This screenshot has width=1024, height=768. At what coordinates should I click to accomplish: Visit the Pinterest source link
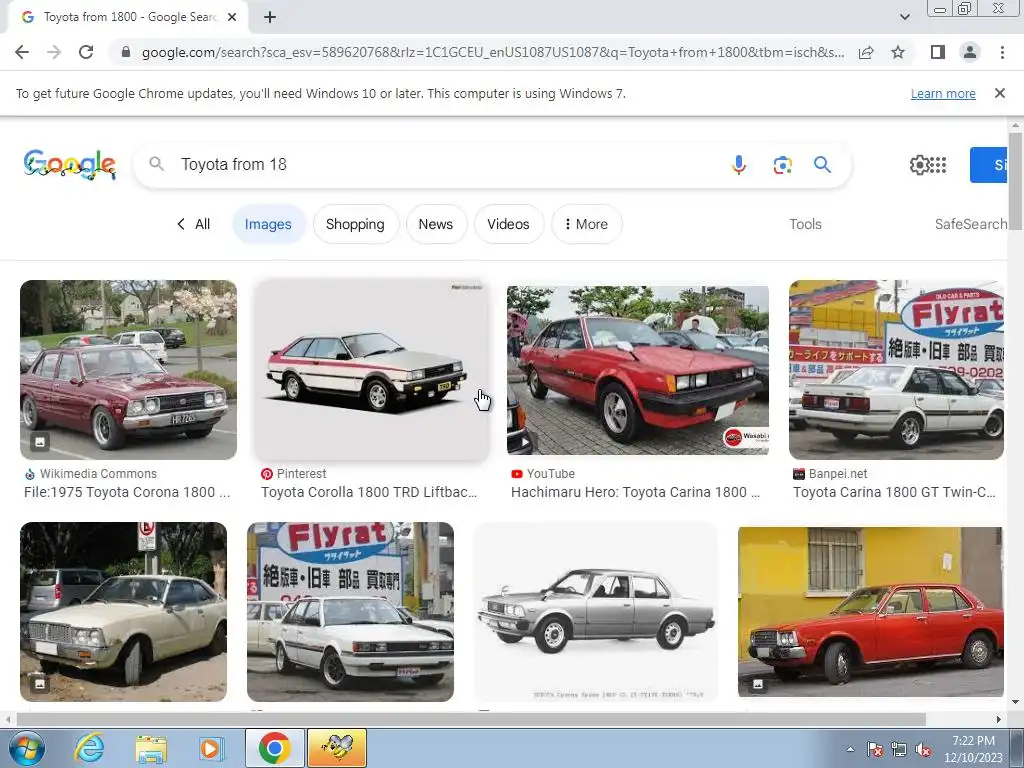pos(294,473)
